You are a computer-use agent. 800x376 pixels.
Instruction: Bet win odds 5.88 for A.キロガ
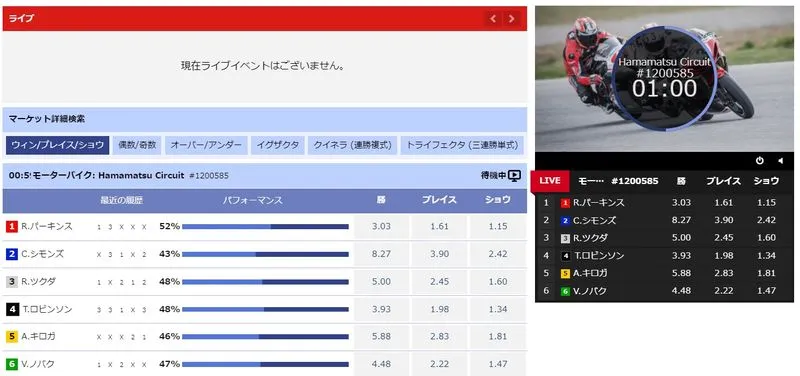tap(381, 337)
